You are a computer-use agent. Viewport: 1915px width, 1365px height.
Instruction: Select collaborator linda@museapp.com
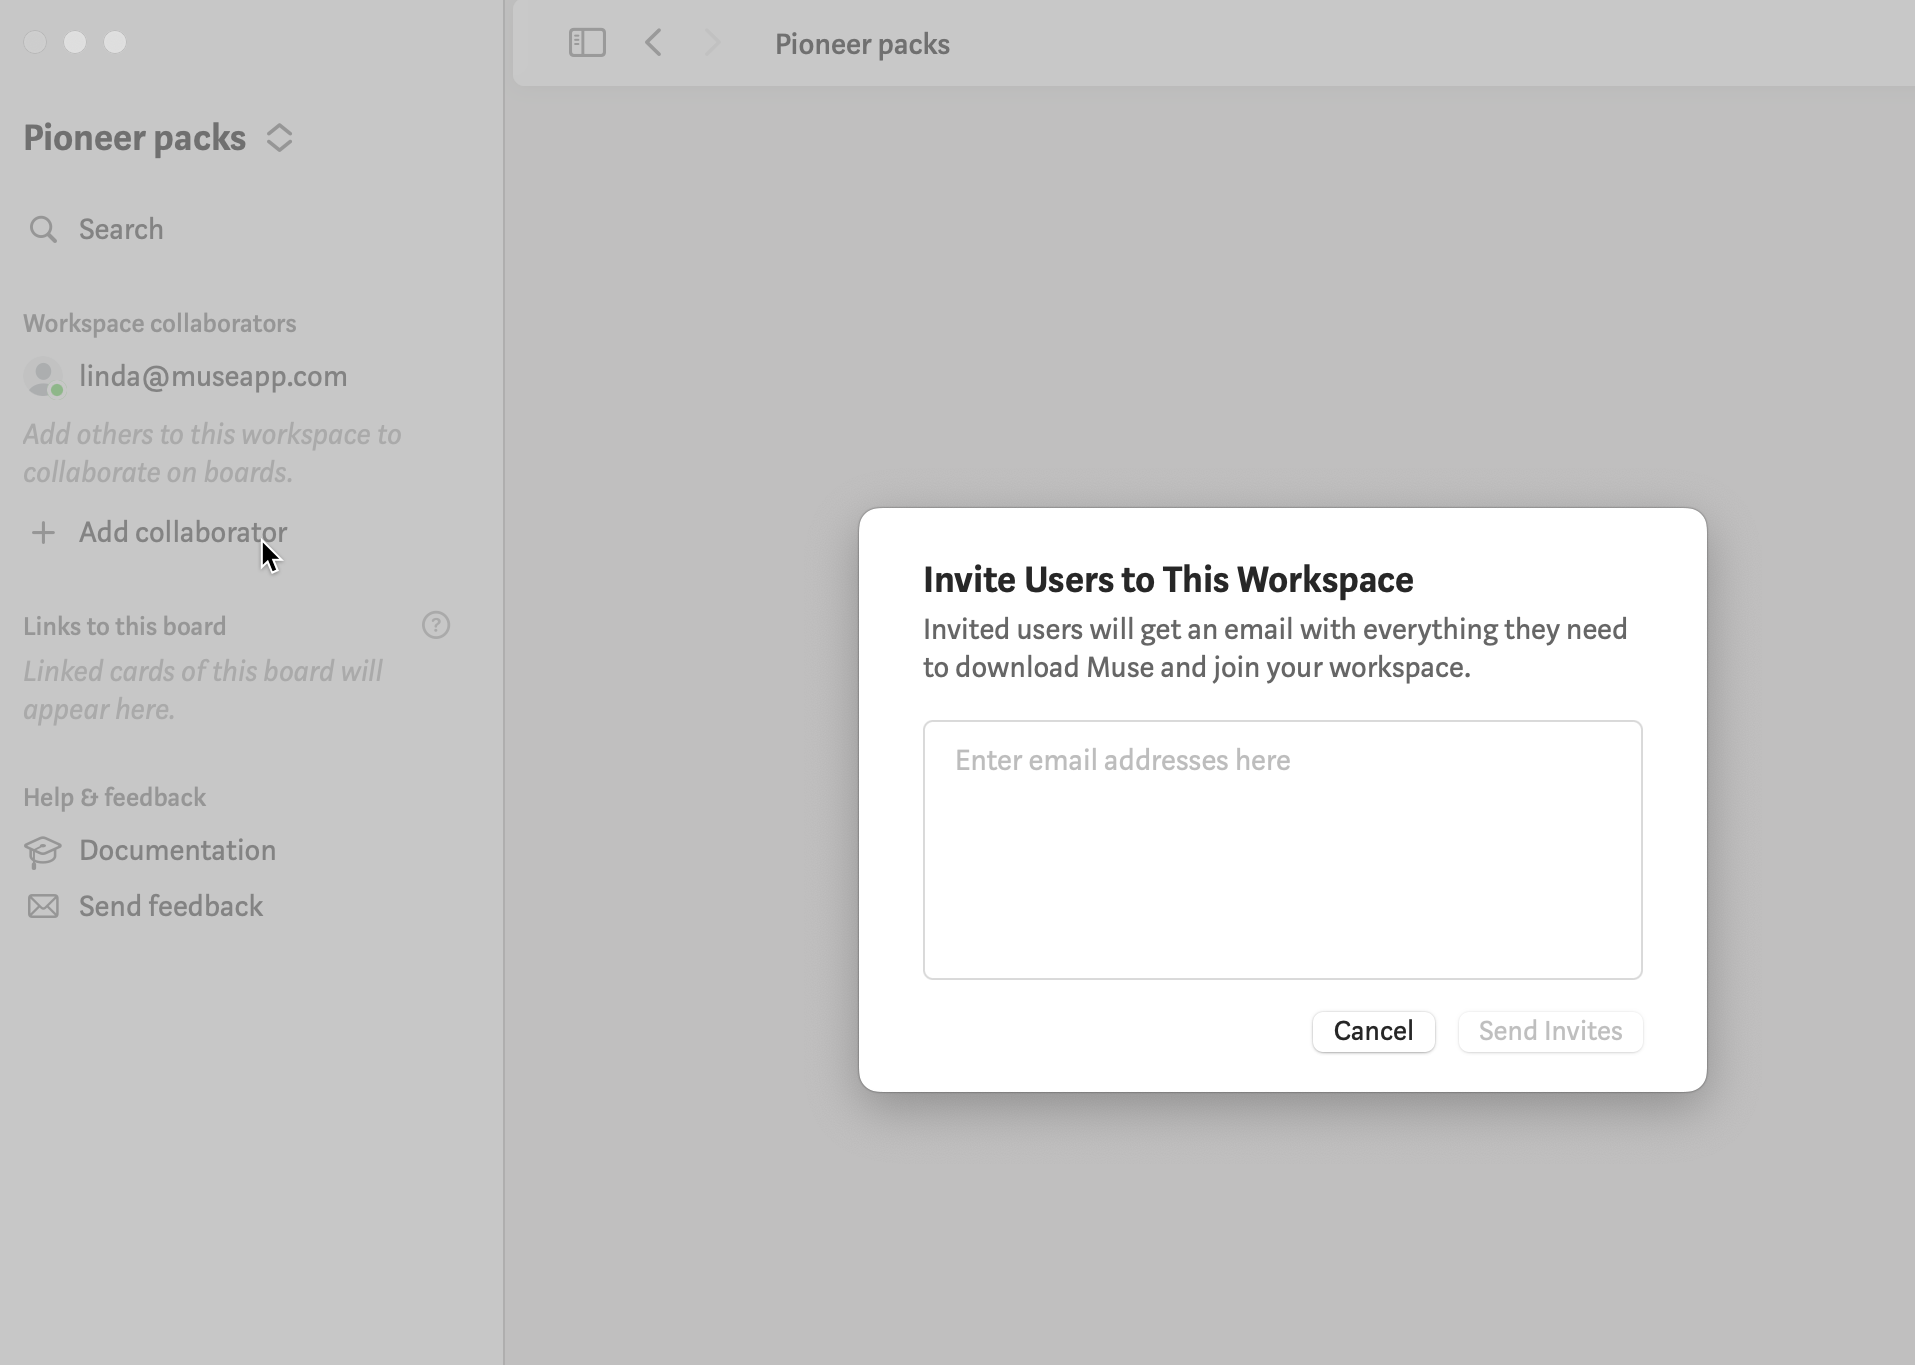pyautogui.click(x=213, y=377)
